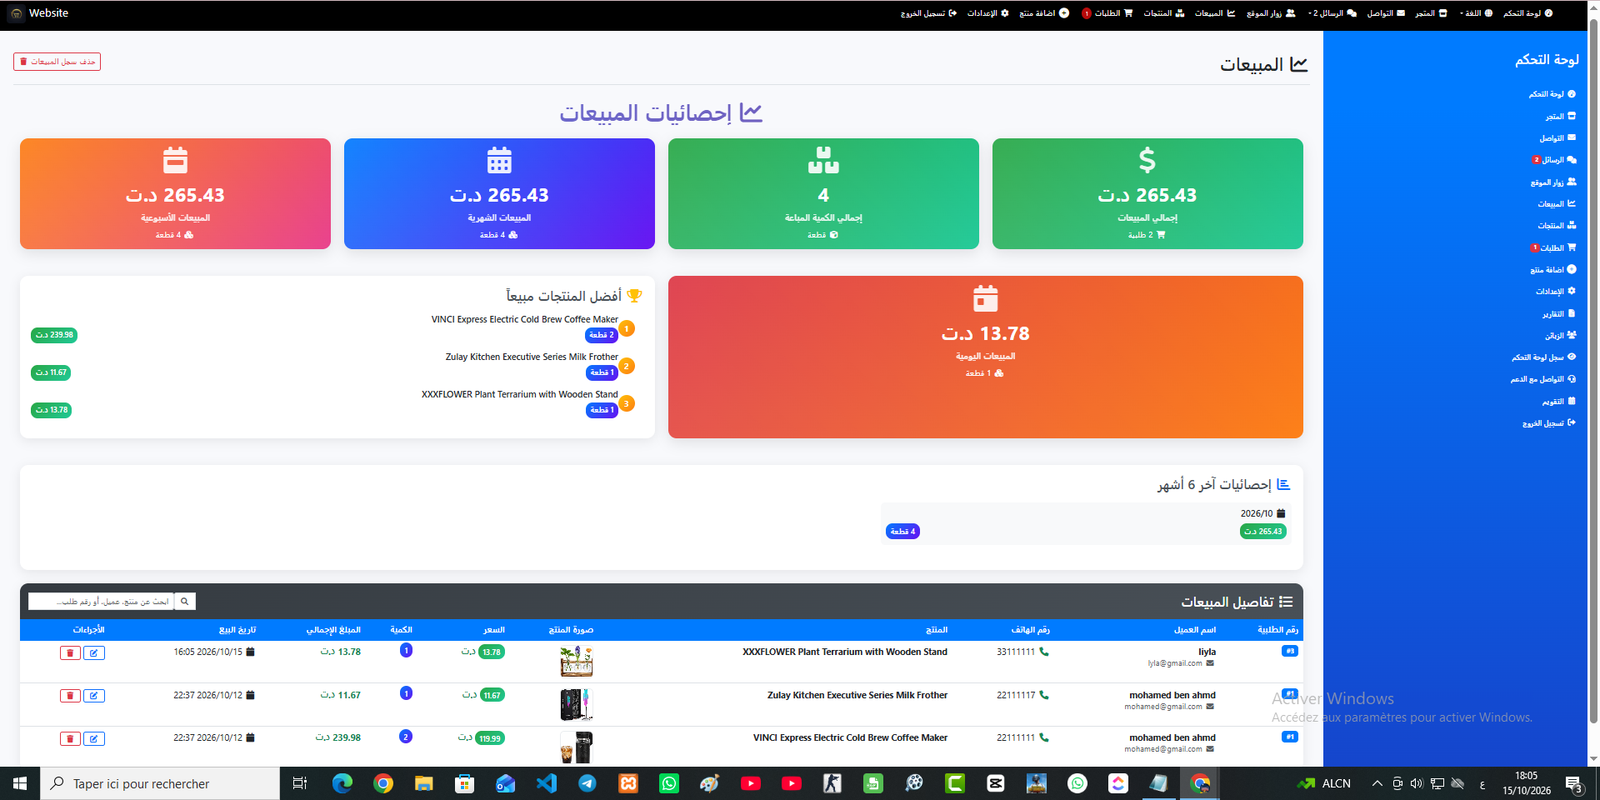Open التقارير reports in the sidebar
This screenshot has height=800, width=1600.
click(x=1559, y=314)
